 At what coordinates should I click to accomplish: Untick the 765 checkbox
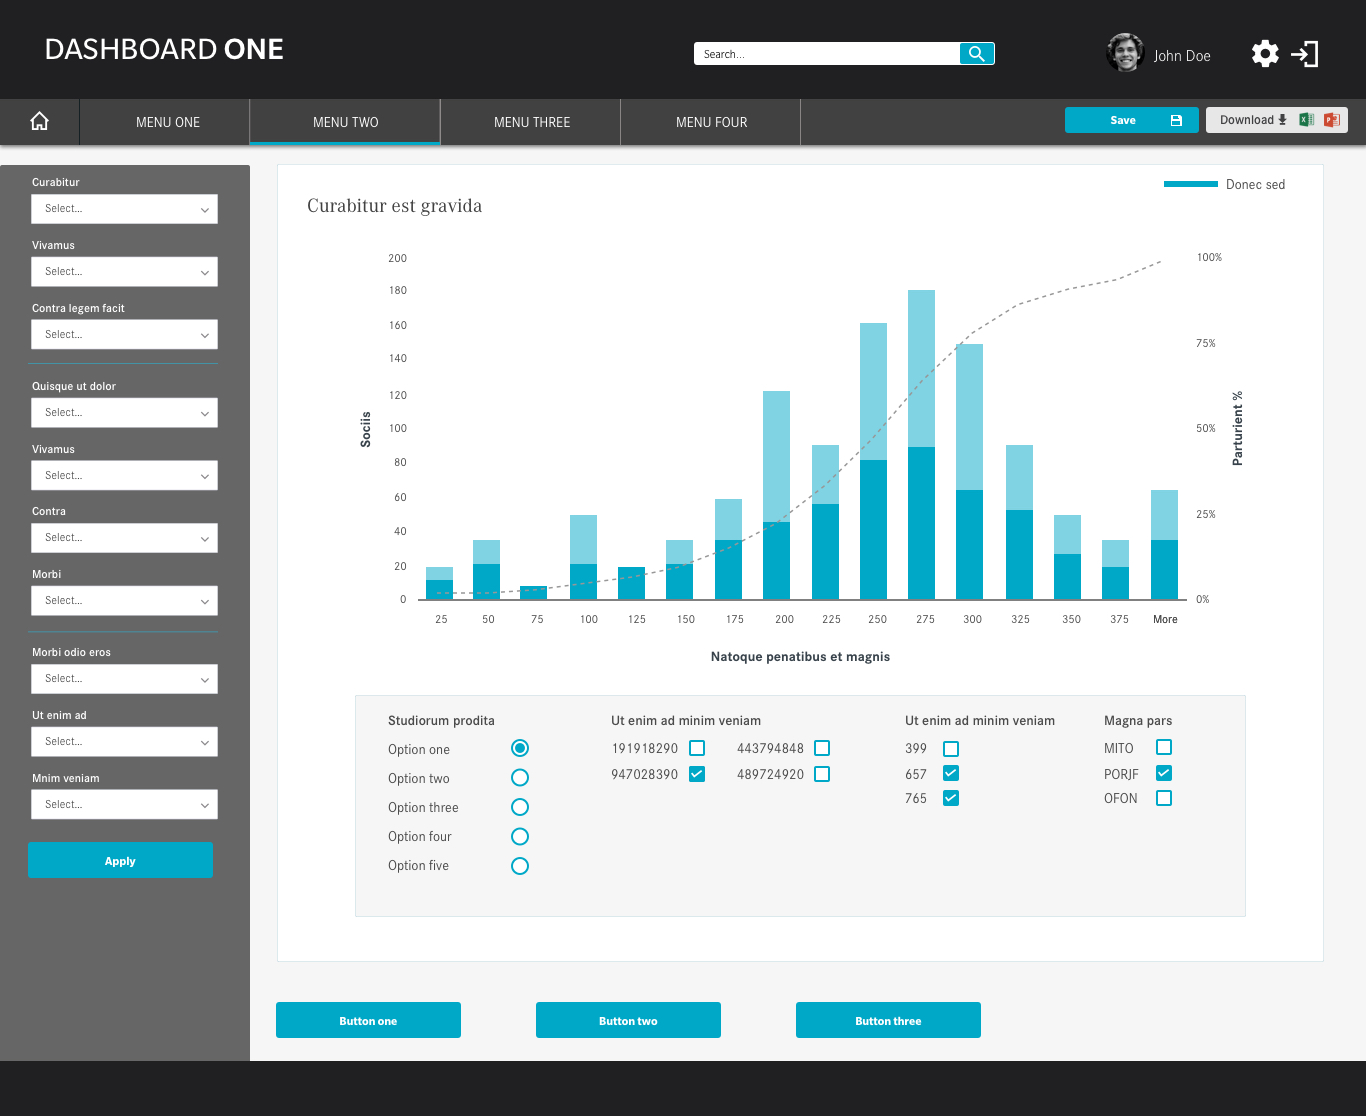(951, 798)
